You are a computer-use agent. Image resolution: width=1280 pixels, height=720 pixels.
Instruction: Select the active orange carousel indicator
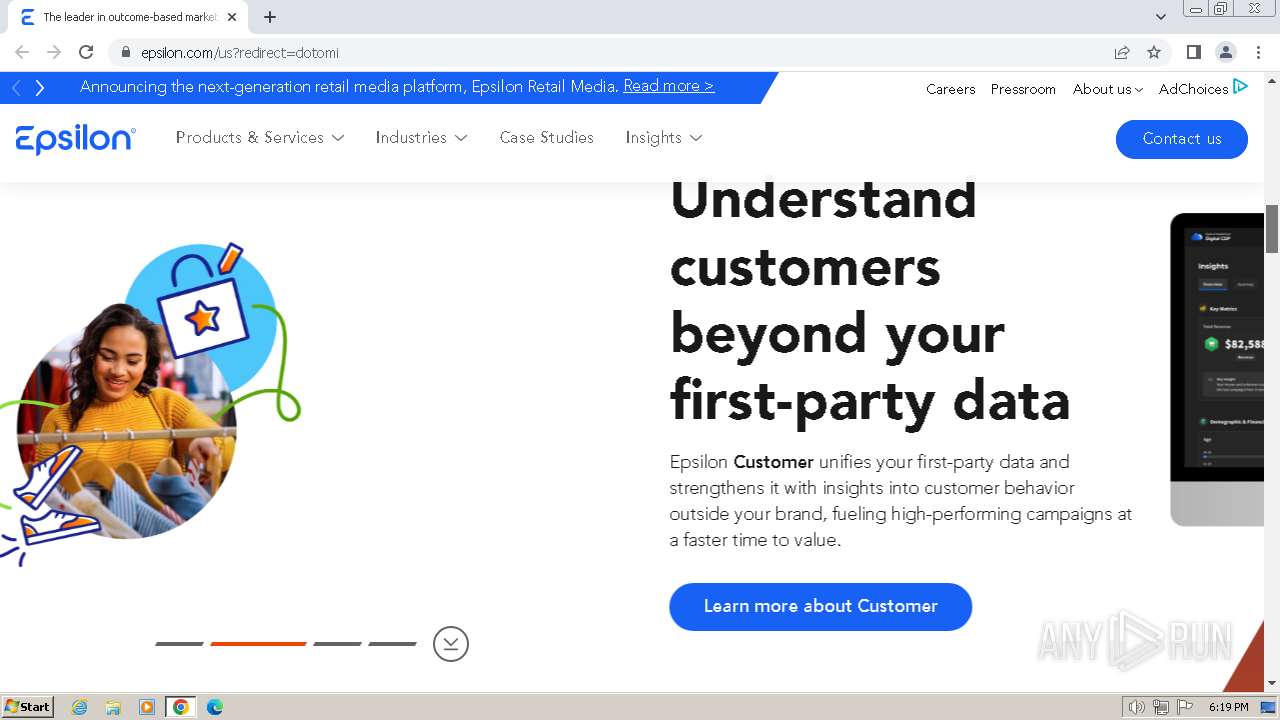tap(258, 644)
